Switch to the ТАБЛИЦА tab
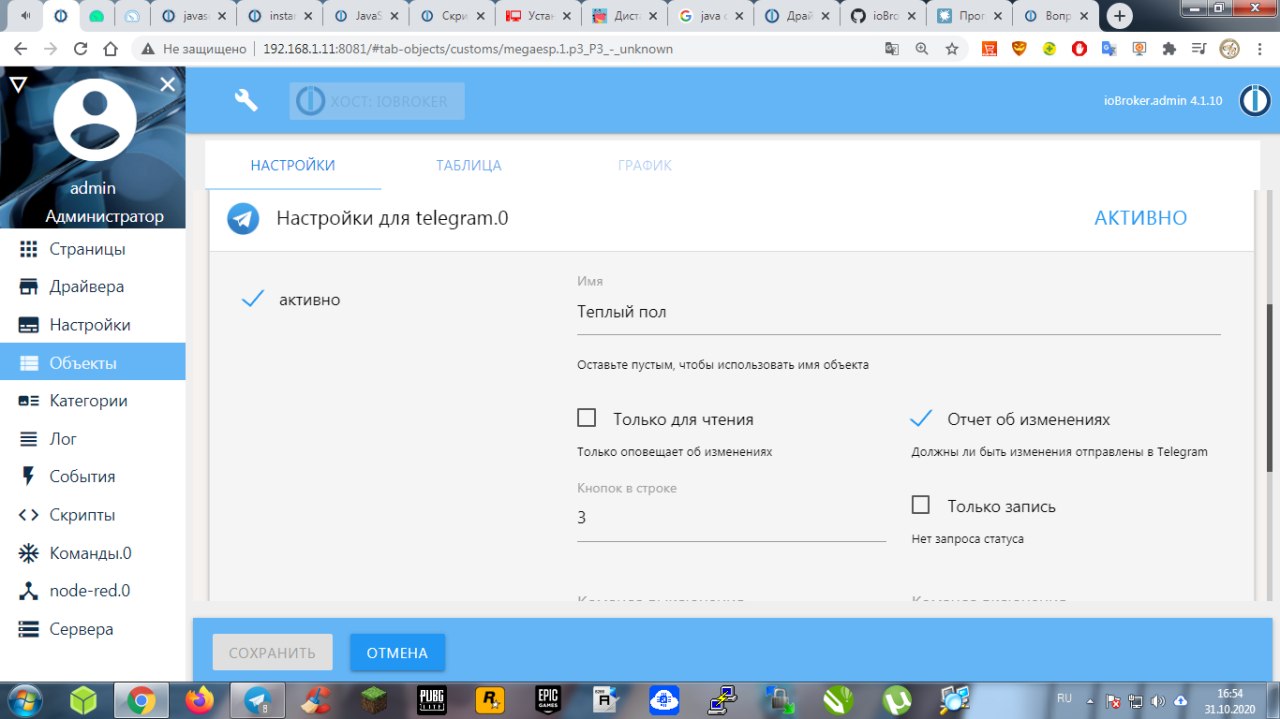Screen dimensions: 1280x719 468,165
